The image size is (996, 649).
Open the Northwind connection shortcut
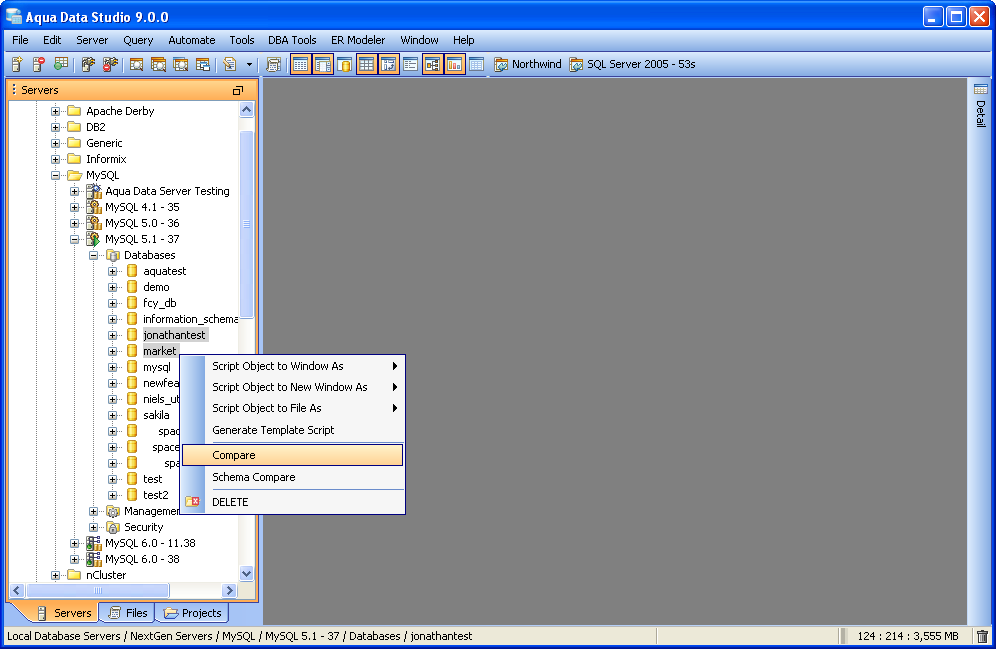tap(528, 64)
